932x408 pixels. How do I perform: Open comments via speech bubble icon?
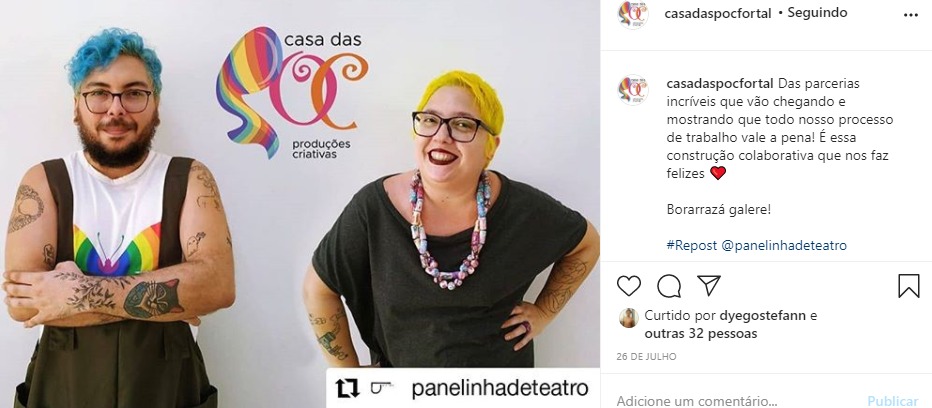click(x=669, y=286)
